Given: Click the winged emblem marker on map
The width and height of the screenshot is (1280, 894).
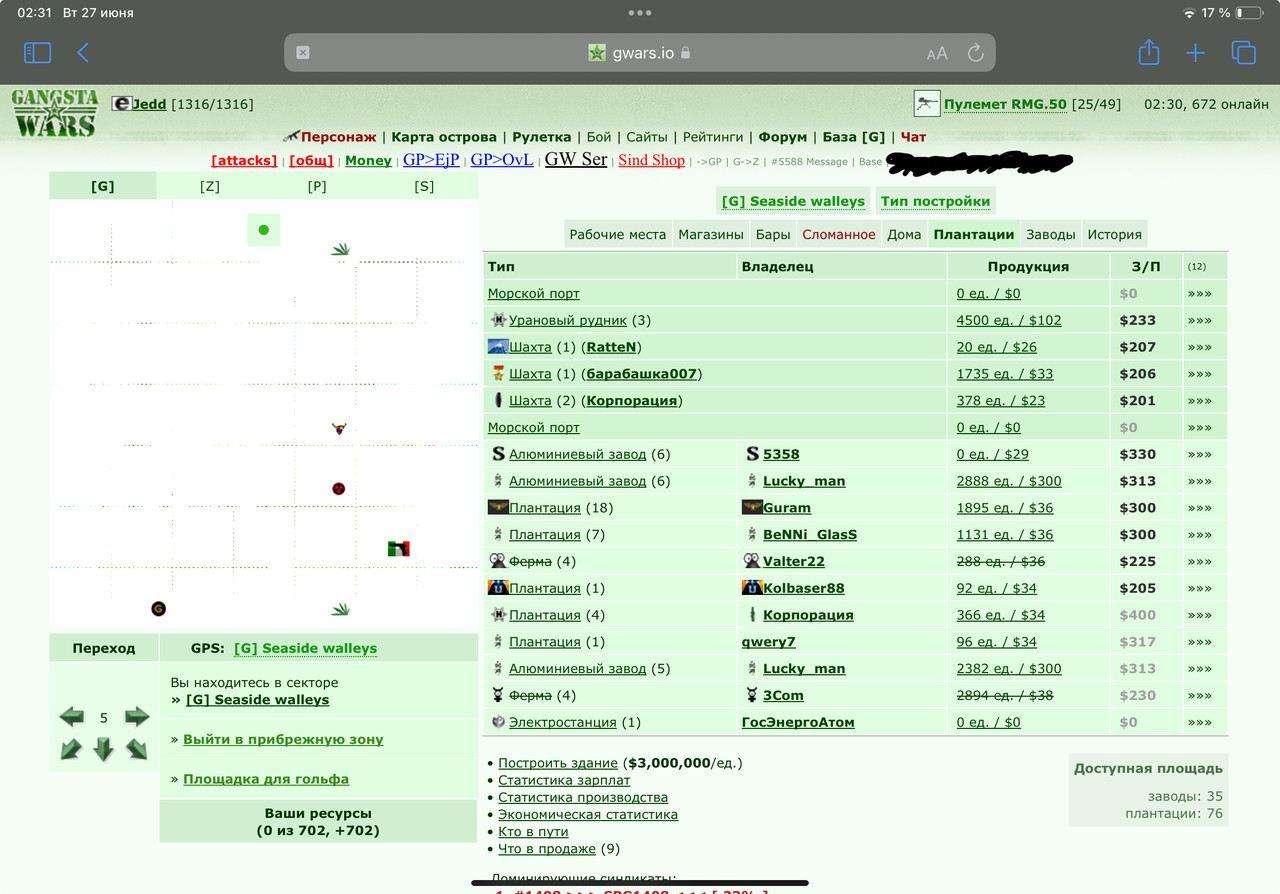Looking at the screenshot, I should pos(339,428).
